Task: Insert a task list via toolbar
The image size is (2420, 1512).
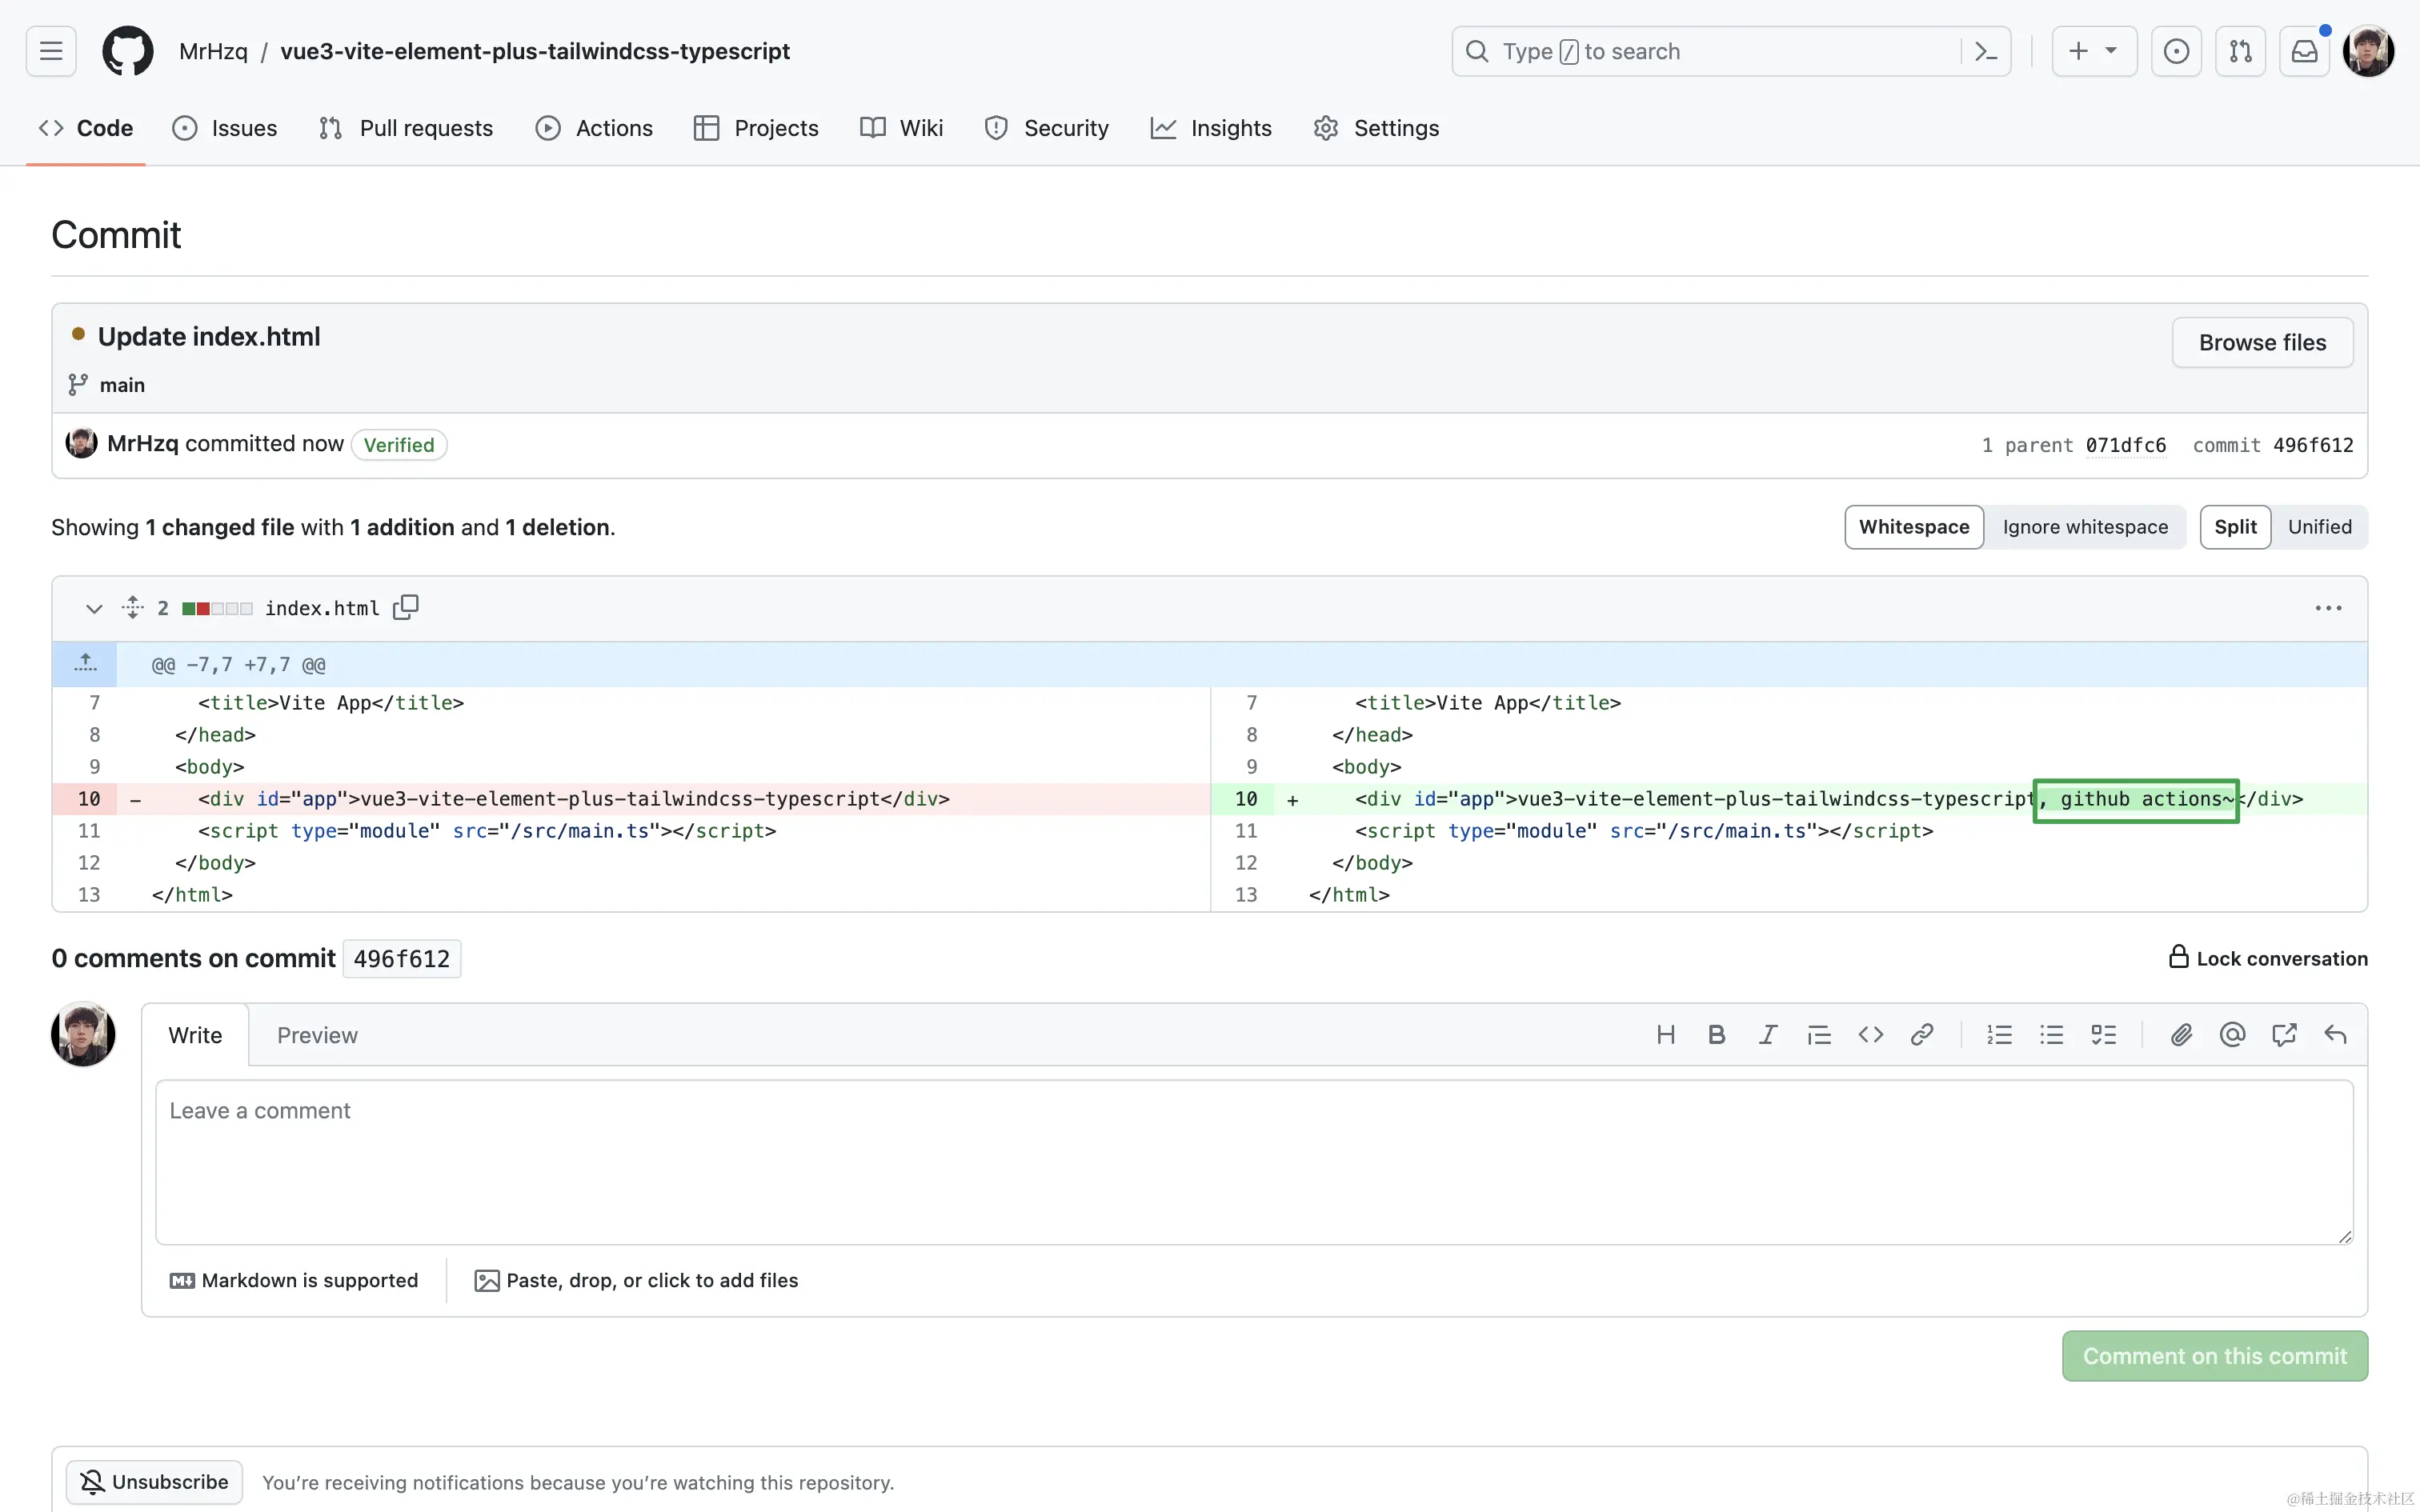Action: pyautogui.click(x=2103, y=1035)
